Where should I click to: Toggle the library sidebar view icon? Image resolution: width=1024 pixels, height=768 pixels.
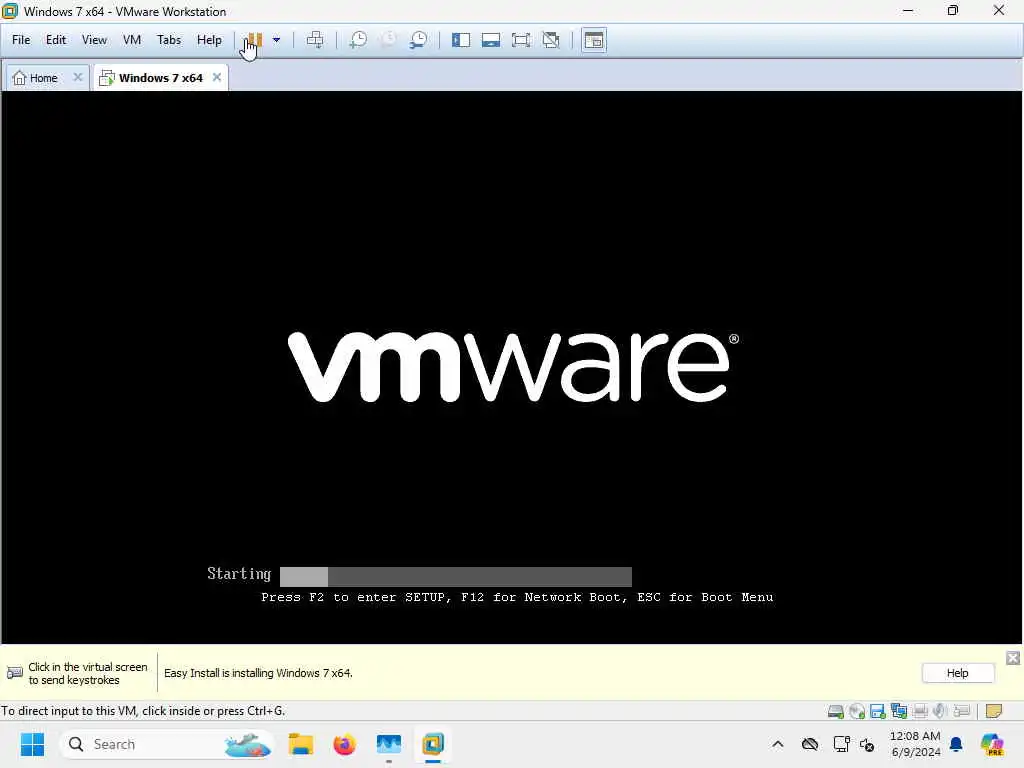(x=461, y=40)
